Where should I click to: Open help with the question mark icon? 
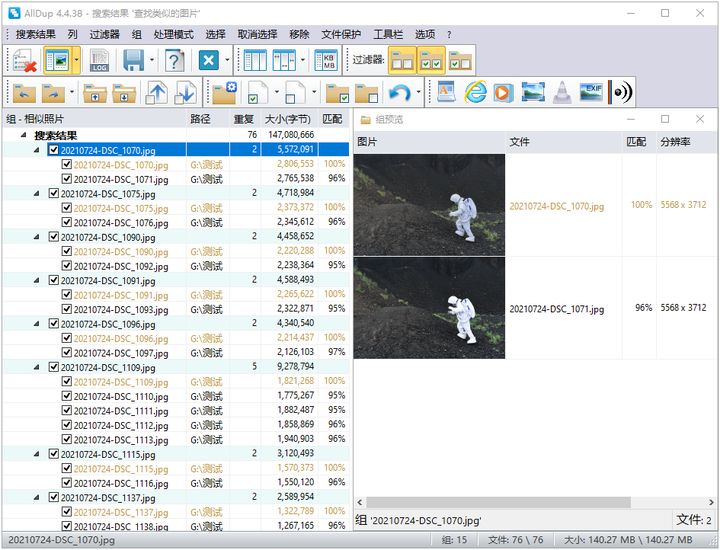(175, 61)
